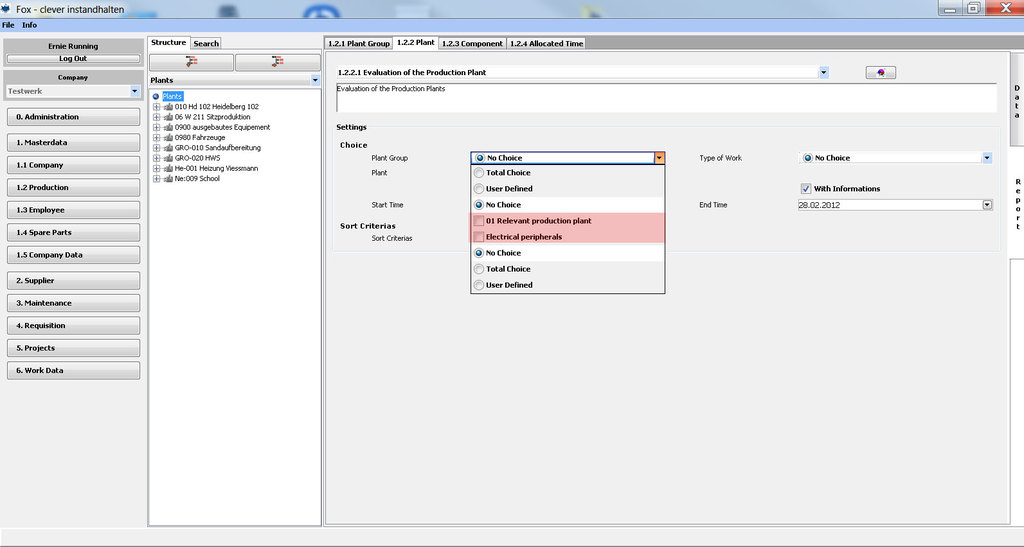Image resolution: width=1024 pixels, height=547 pixels.
Task: Tick the Electrical peripherals checkbox
Action: tap(479, 237)
